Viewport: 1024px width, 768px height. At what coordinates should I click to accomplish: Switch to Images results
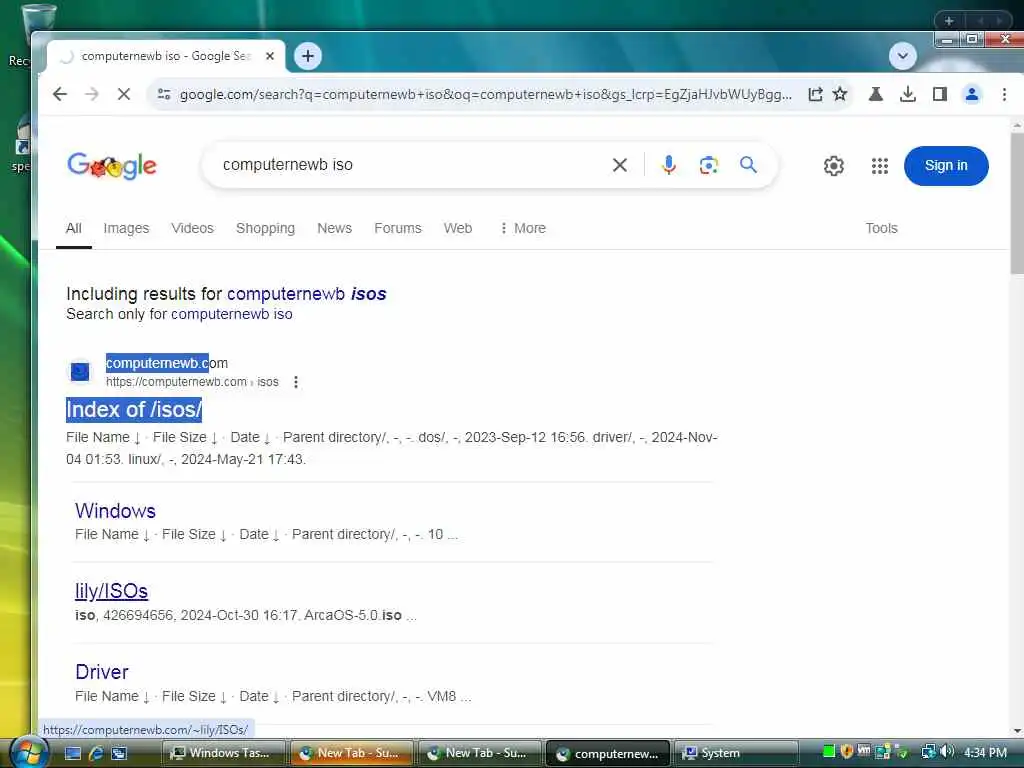126,228
